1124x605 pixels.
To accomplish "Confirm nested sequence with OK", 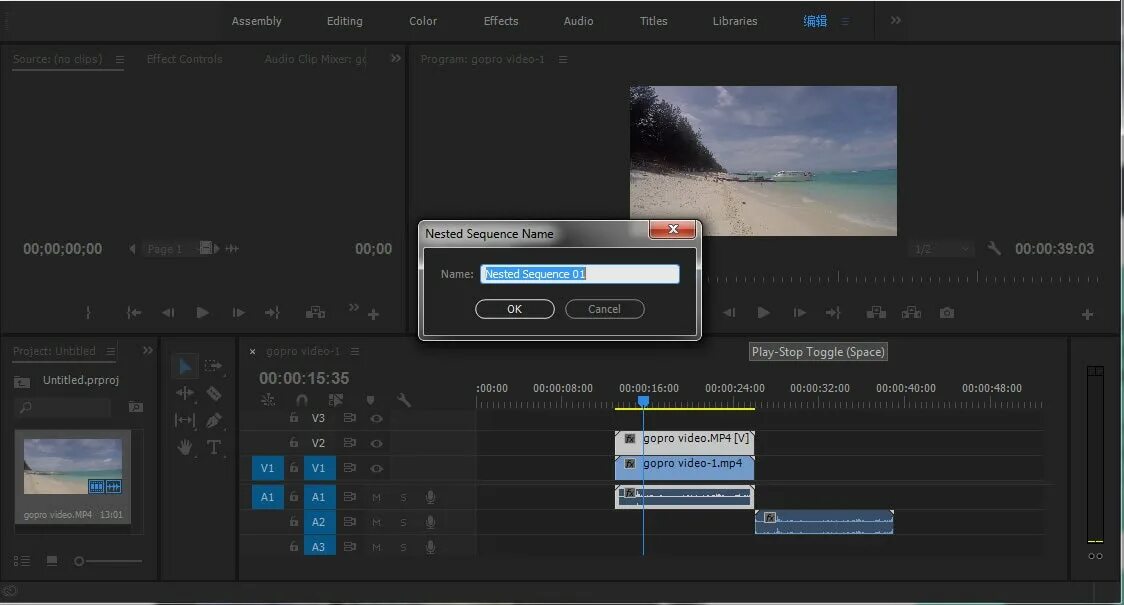I will (x=515, y=309).
